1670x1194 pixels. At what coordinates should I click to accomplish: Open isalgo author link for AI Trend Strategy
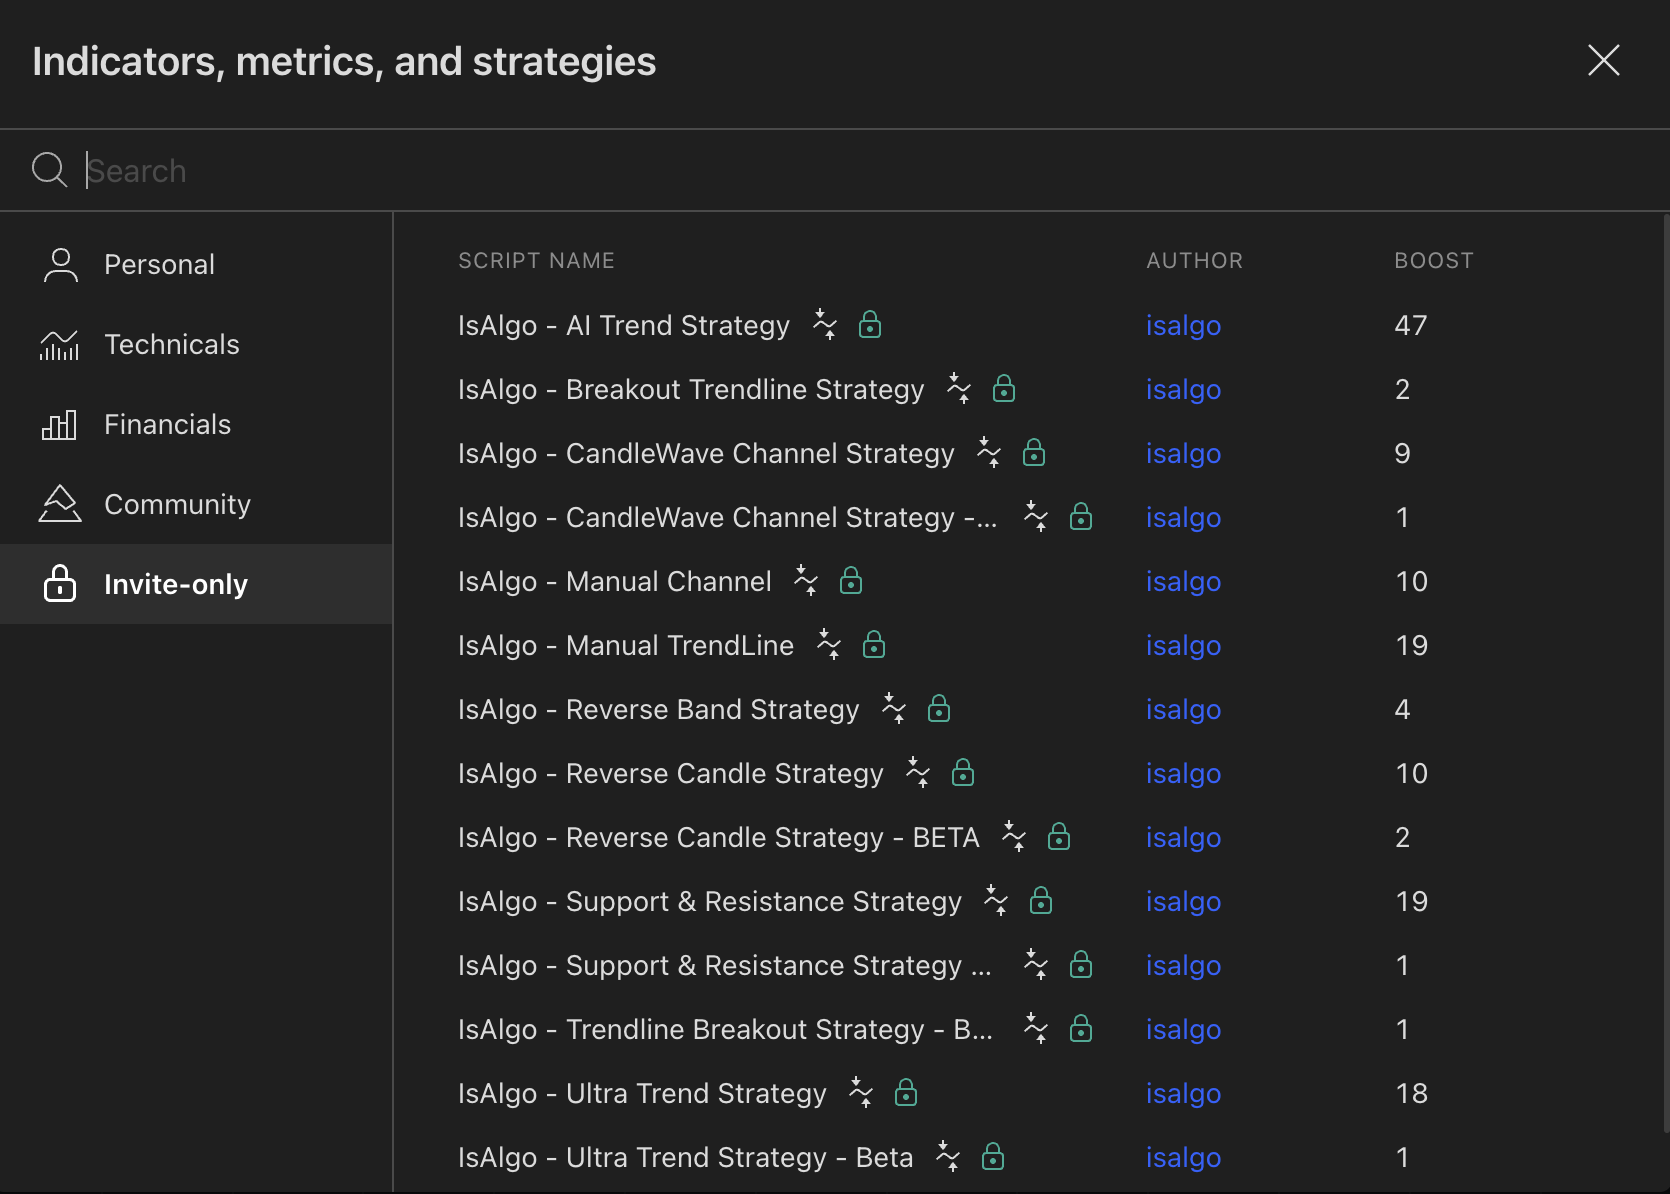[x=1183, y=325]
